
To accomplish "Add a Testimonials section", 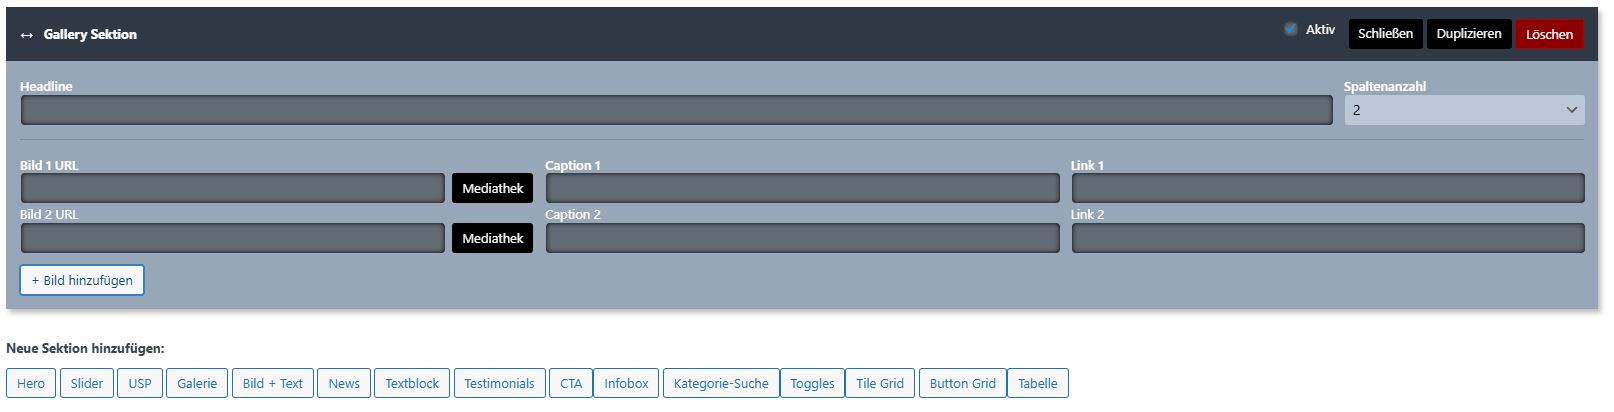I will click(499, 384).
